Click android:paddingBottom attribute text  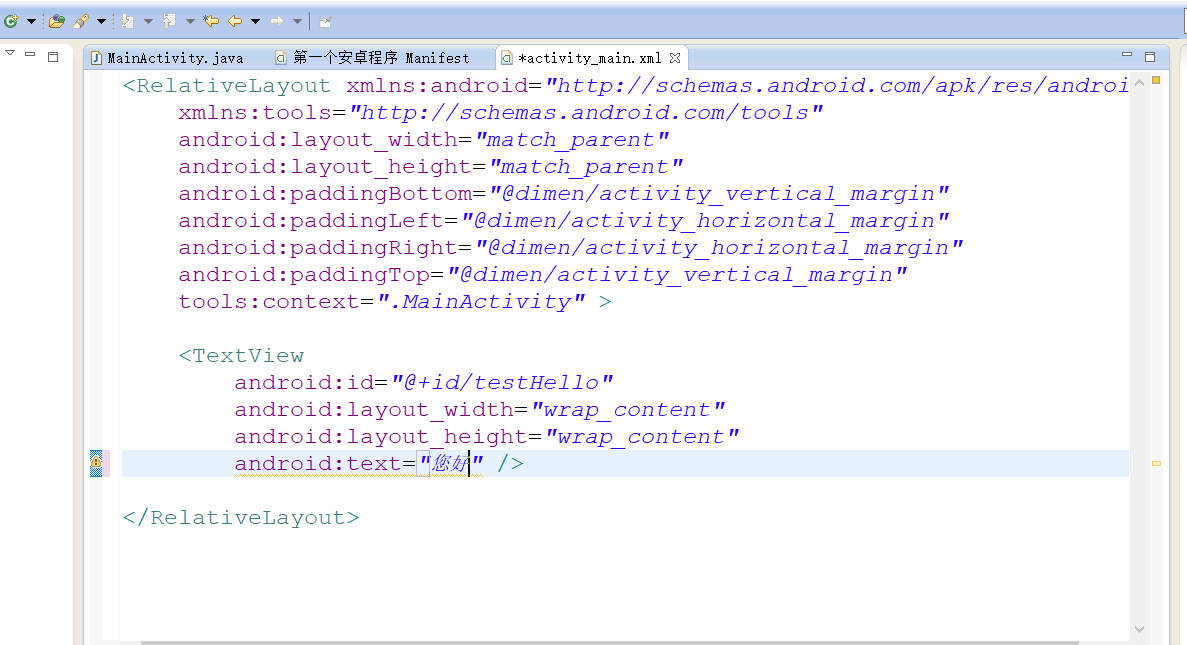pos(326,194)
